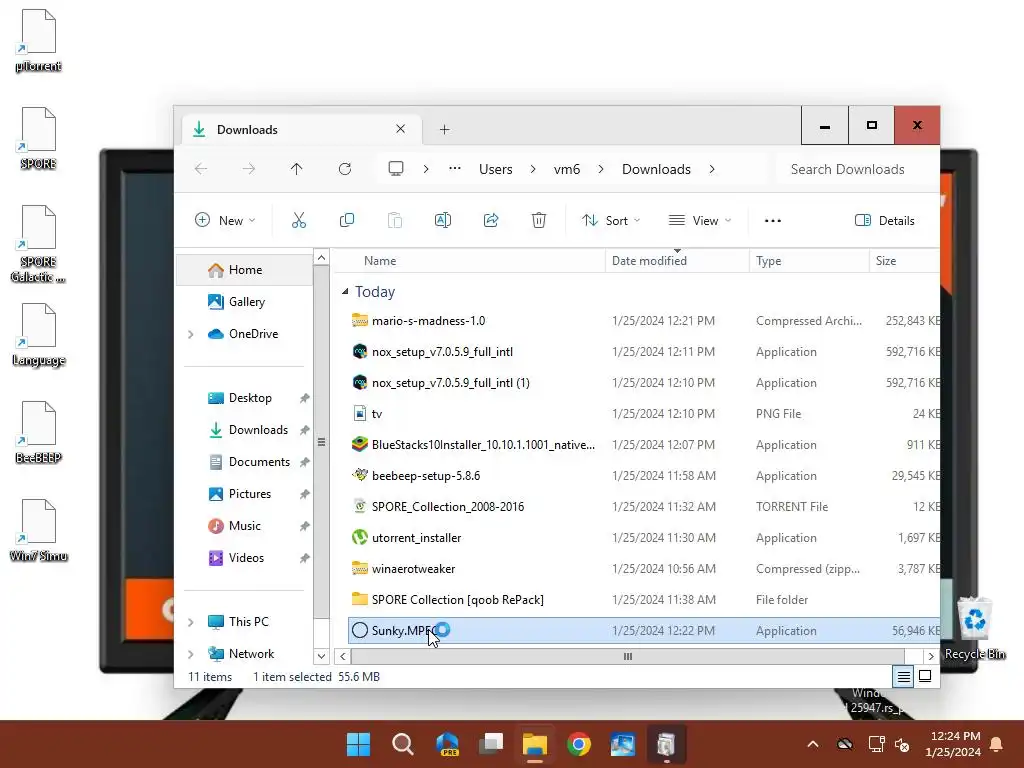
Task: Click the Delete trash icon
Action: [x=539, y=221]
